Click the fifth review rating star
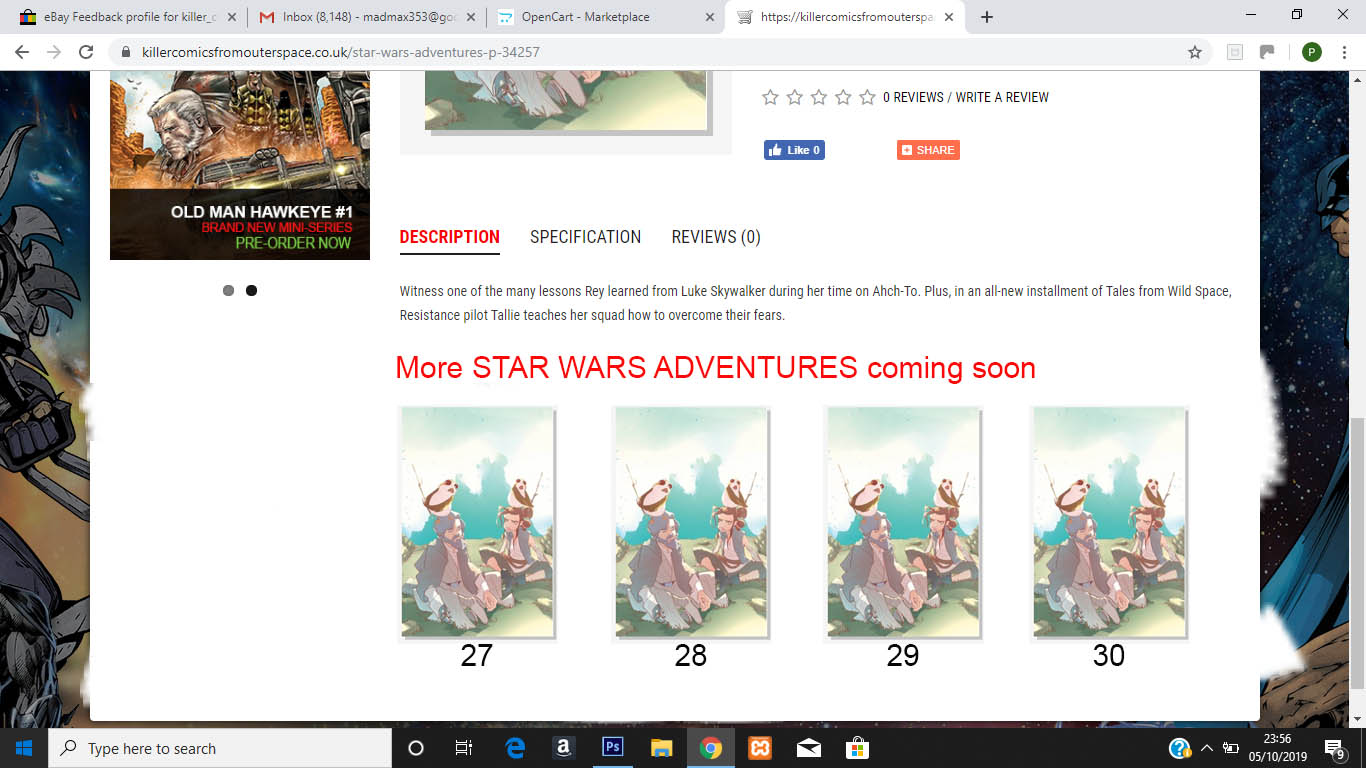This screenshot has width=1366, height=768. (867, 97)
